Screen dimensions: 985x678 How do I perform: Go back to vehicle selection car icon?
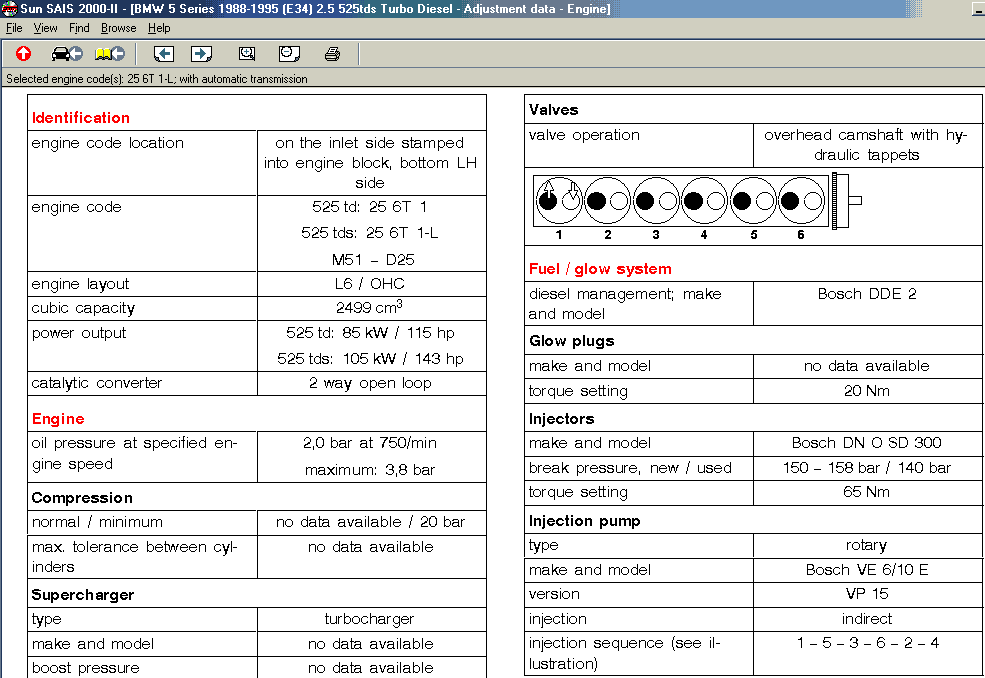67,54
